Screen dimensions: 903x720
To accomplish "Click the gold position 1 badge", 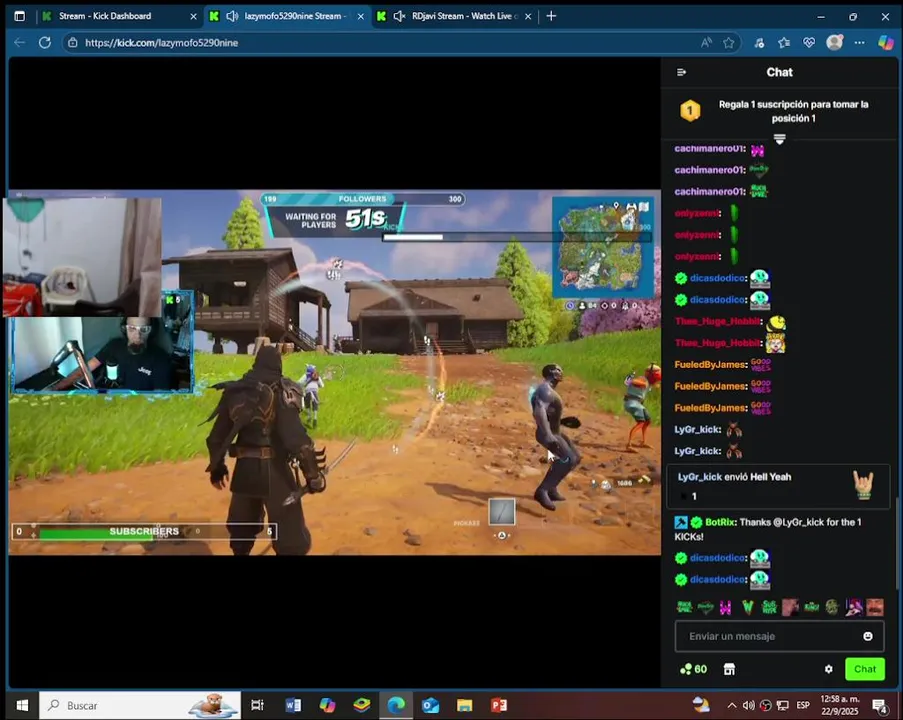I will (x=690, y=111).
